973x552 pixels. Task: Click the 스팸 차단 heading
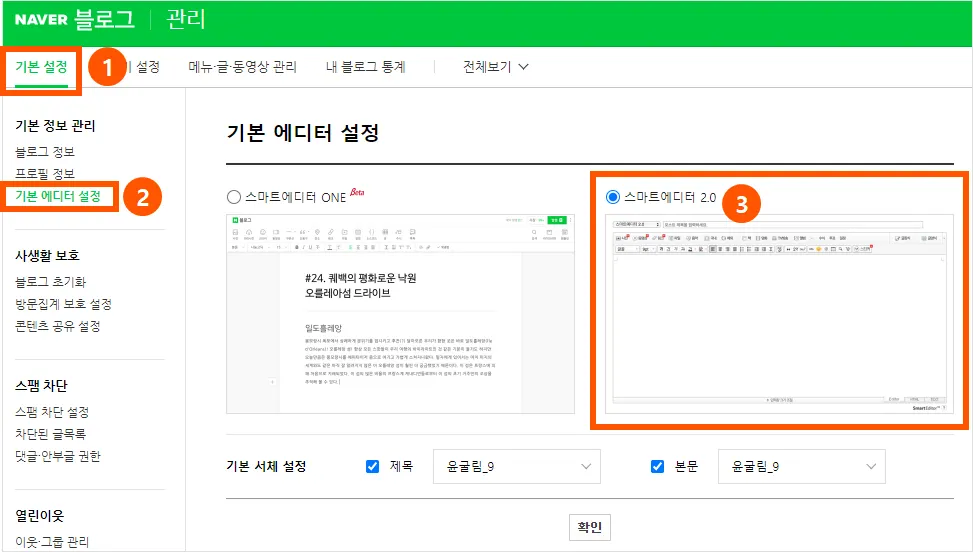pyautogui.click(x=41, y=386)
